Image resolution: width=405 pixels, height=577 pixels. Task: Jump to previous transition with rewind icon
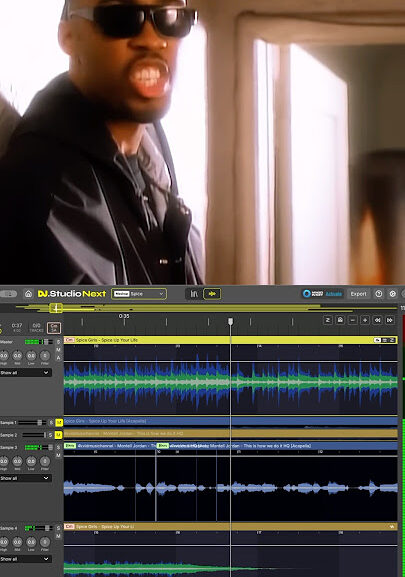coord(377,320)
